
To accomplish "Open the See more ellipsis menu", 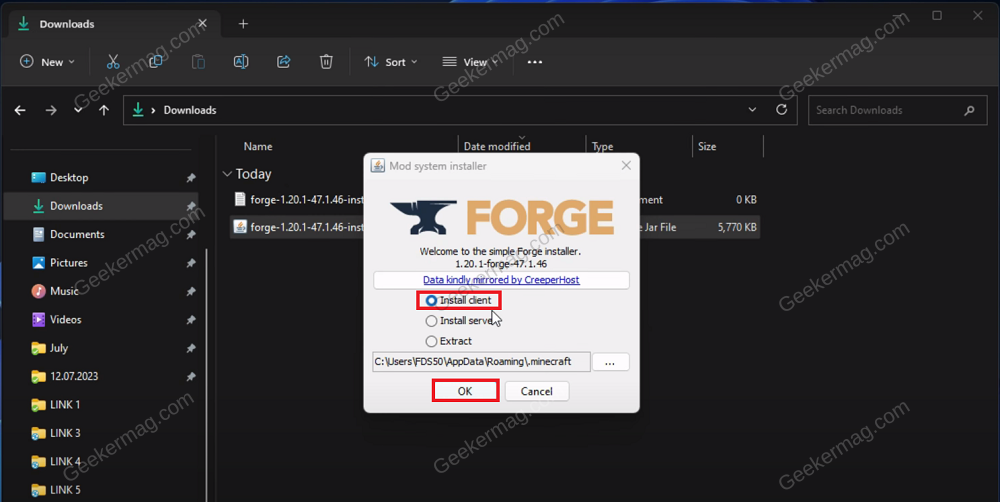I will pos(535,62).
